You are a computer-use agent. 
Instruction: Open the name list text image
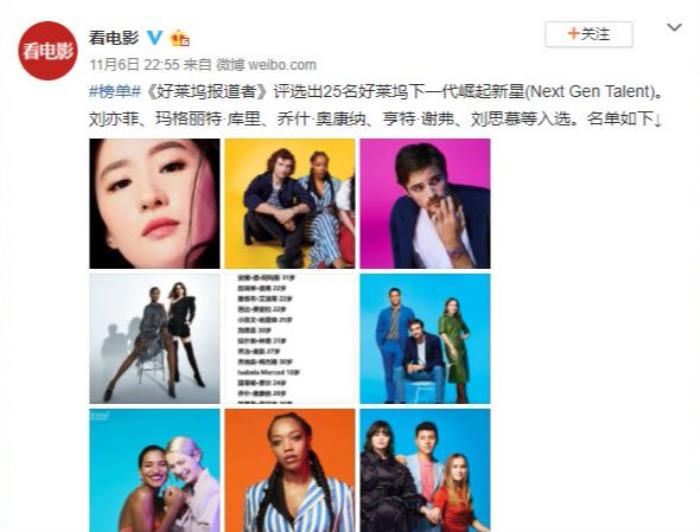coord(290,339)
